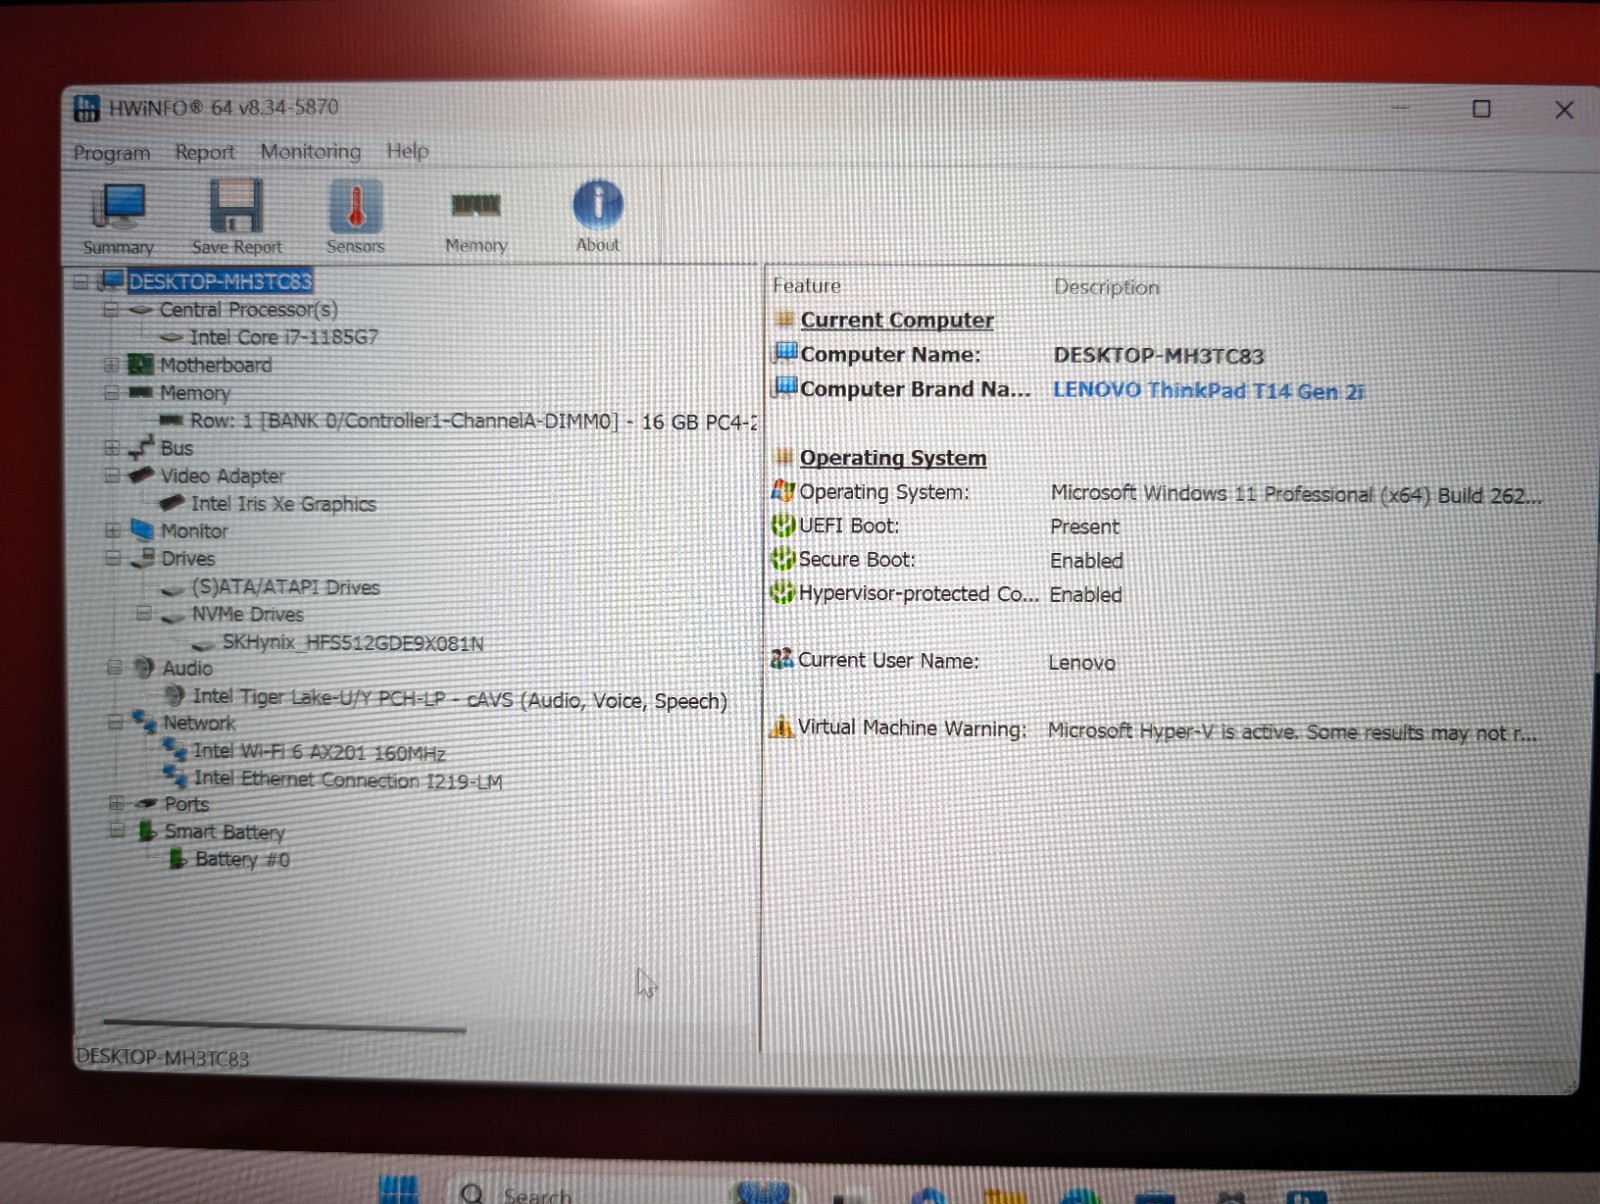
Task: Click the status bar DESKTOP-MH3TC83 text
Action: (x=163, y=1057)
